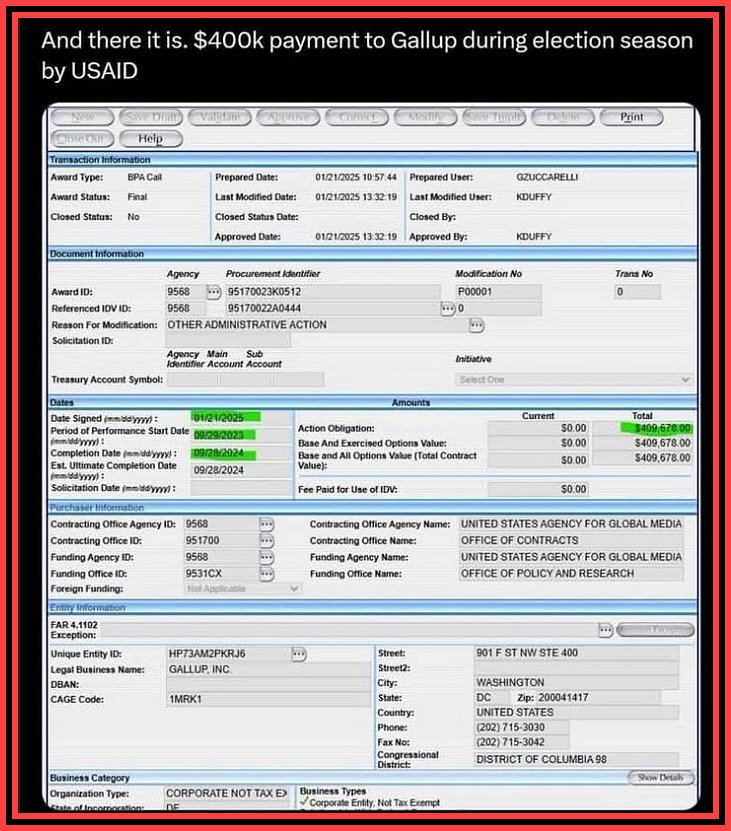Open the Foreign Funding dropdown
The width and height of the screenshot is (731, 831).
tap(241, 590)
